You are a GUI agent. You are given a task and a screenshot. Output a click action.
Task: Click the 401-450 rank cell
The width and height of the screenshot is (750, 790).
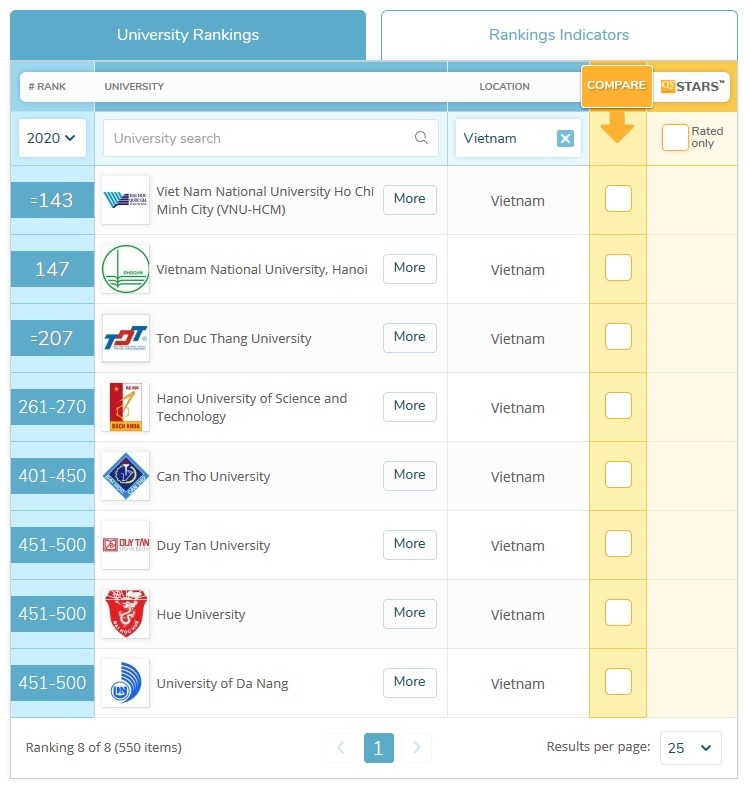(x=52, y=476)
